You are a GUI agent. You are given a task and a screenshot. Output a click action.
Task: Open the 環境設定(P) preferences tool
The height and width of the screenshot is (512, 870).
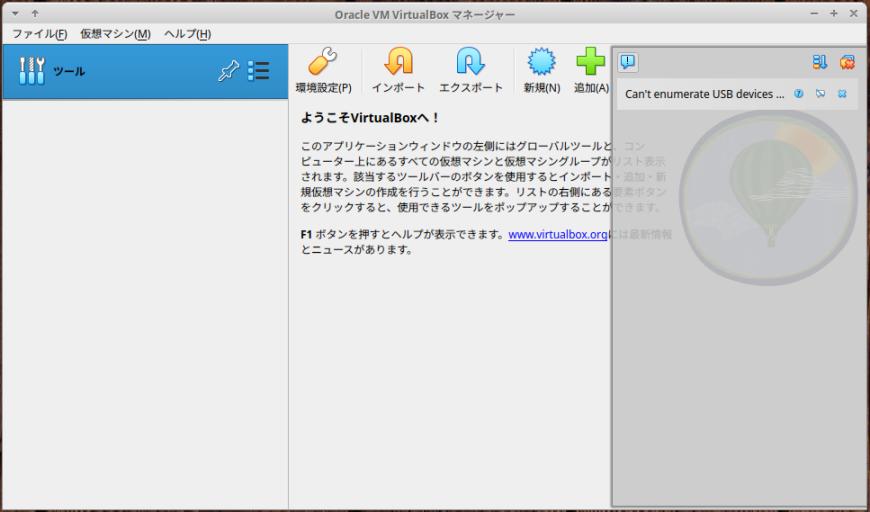[323, 70]
